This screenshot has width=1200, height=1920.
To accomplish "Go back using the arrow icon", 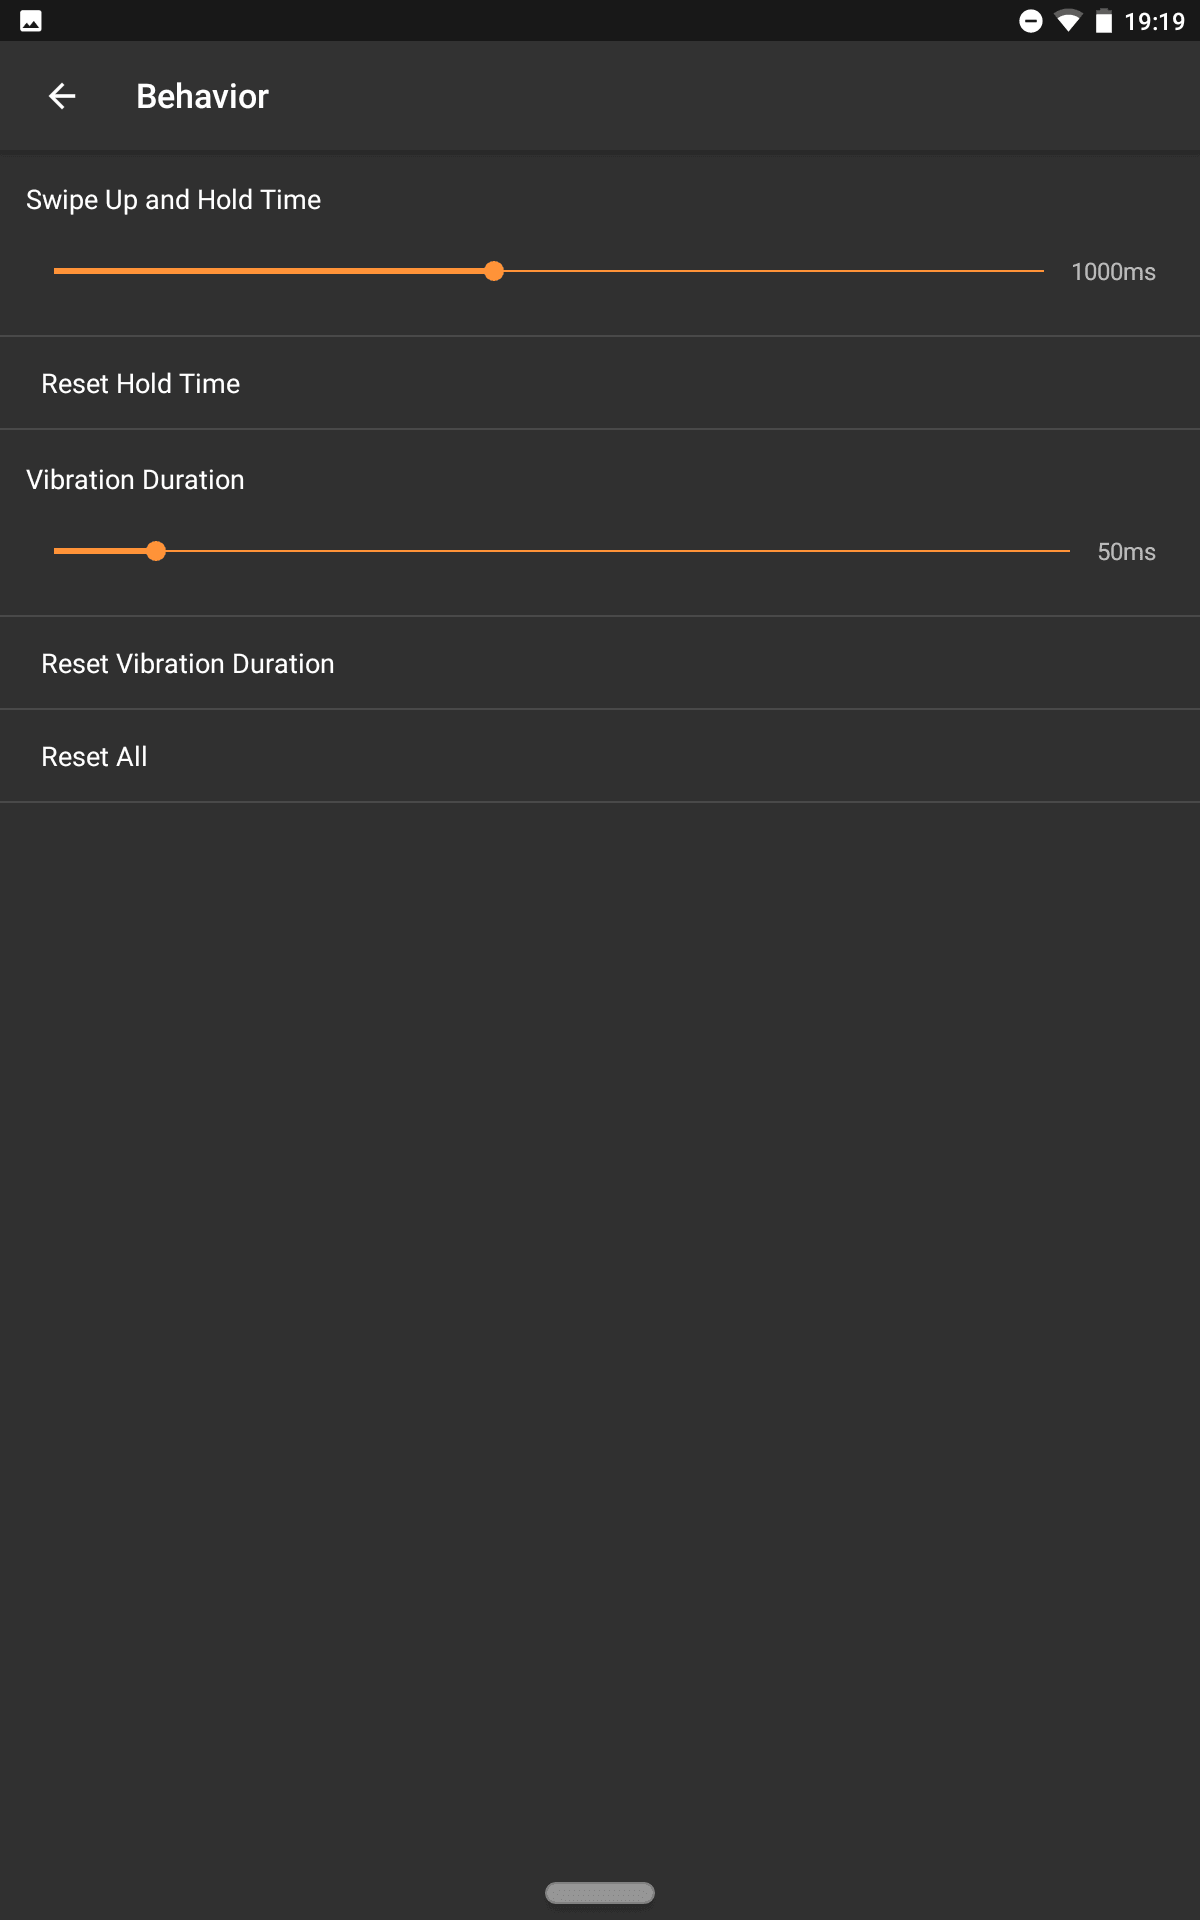I will coord(62,96).
